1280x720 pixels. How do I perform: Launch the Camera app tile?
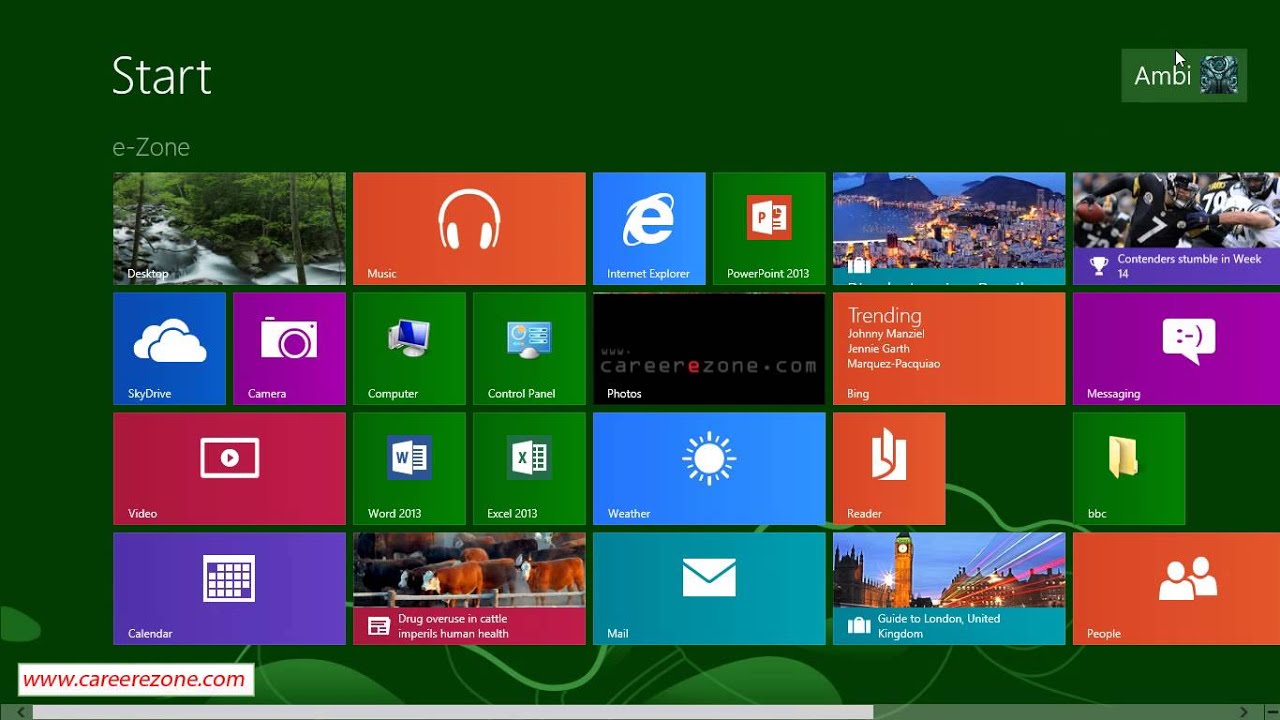[x=289, y=349]
